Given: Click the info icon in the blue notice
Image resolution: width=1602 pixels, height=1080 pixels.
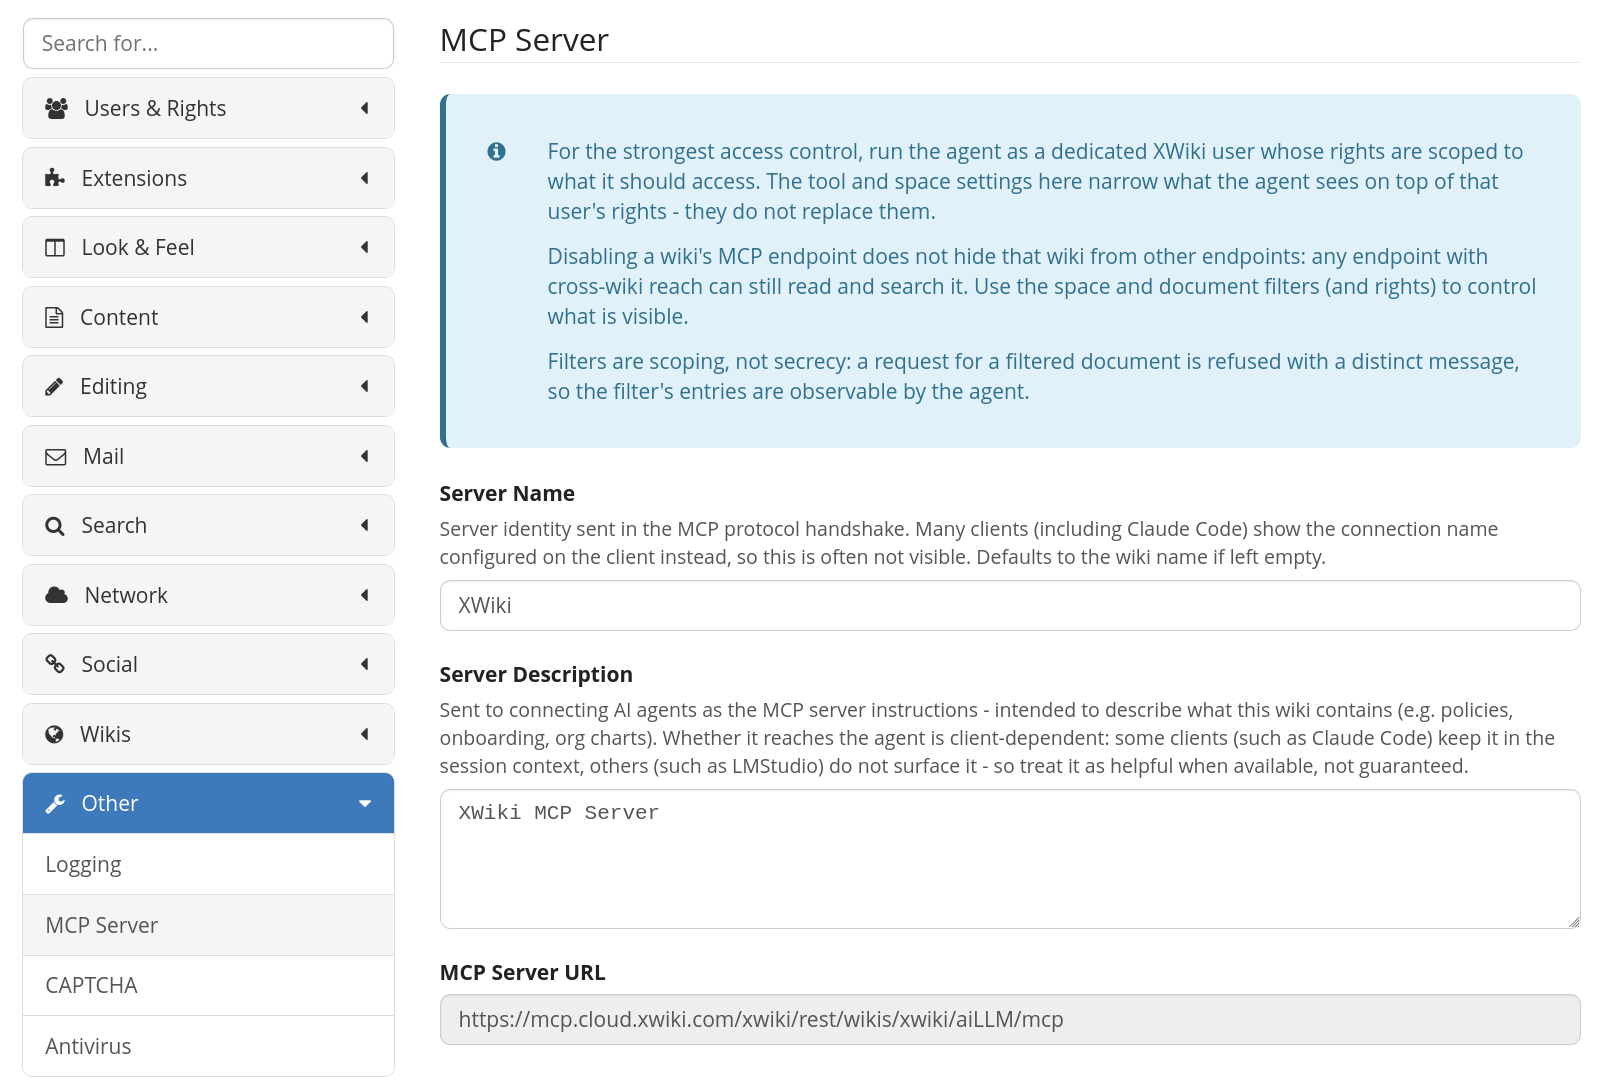Looking at the screenshot, I should click(x=496, y=151).
